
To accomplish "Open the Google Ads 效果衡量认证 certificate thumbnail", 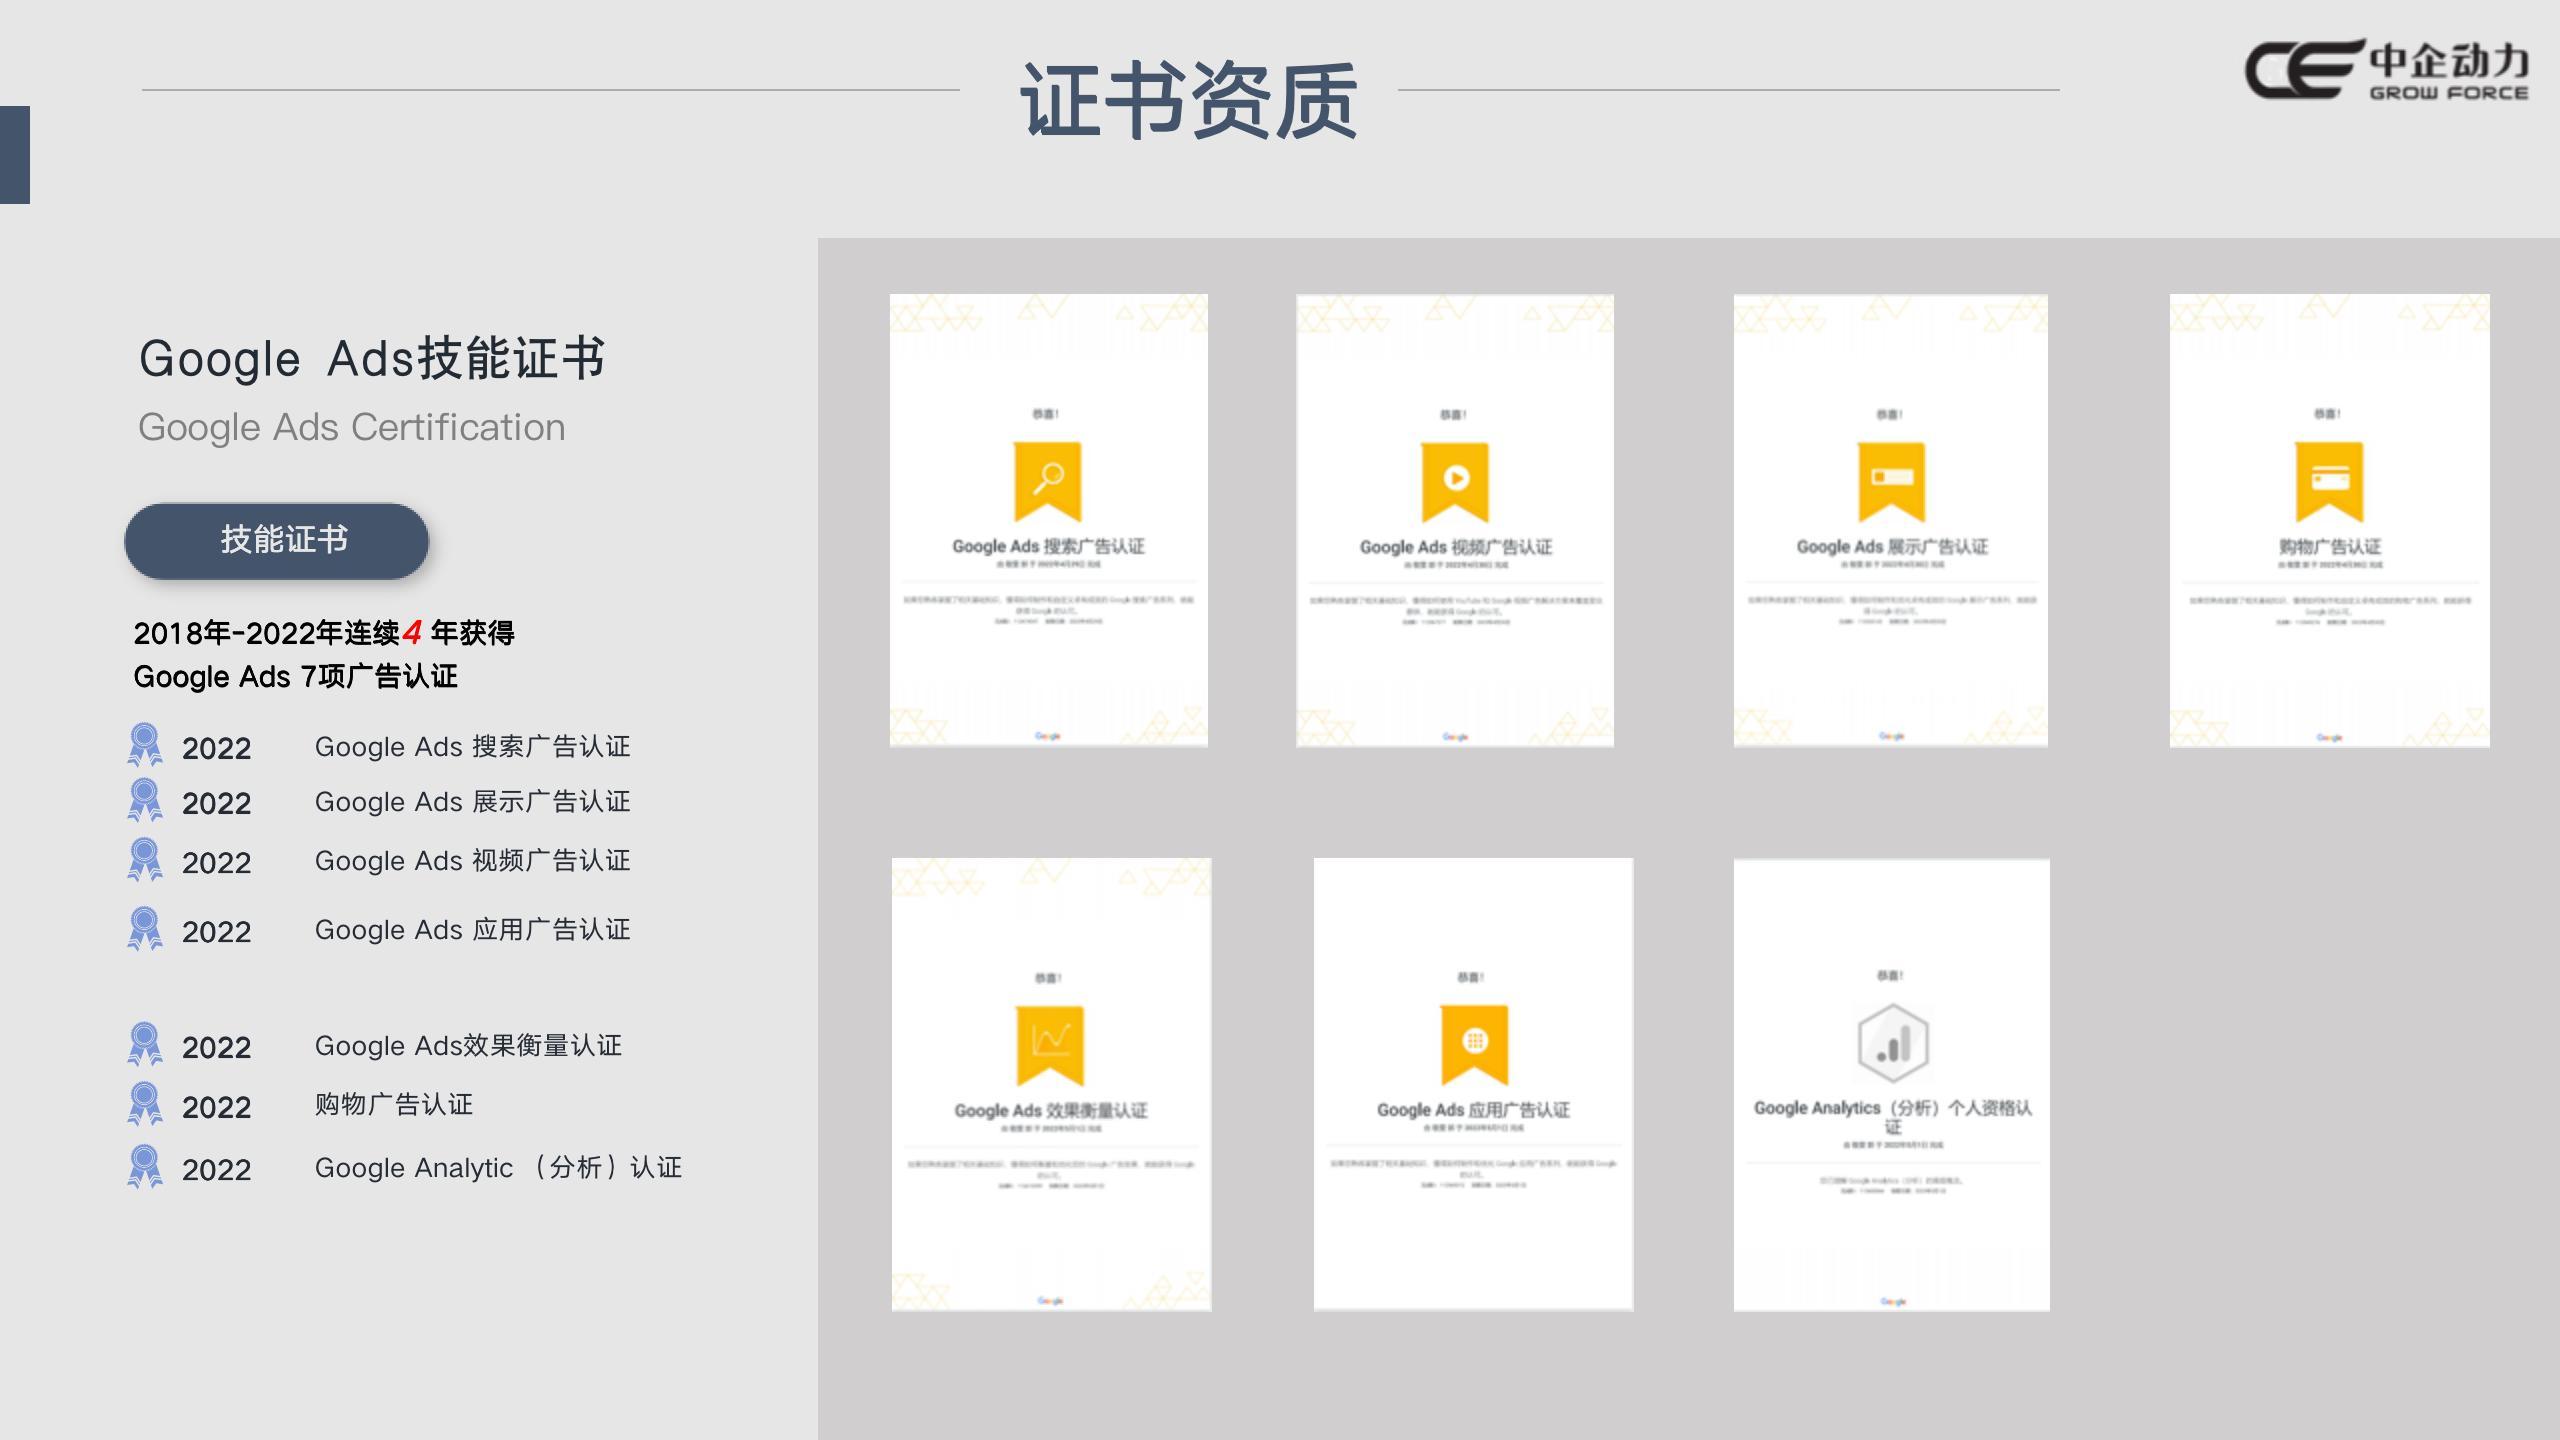I will [x=1051, y=1084].
